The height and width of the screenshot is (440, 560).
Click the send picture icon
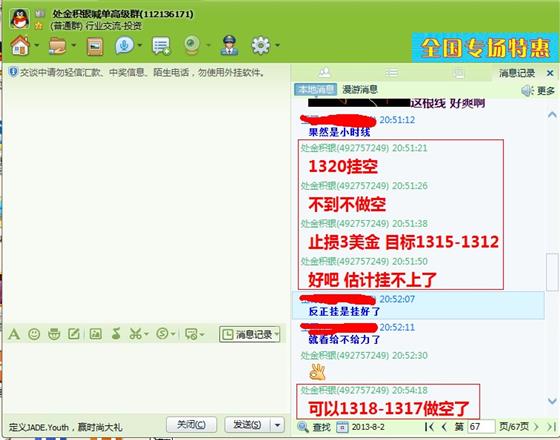tap(95, 334)
